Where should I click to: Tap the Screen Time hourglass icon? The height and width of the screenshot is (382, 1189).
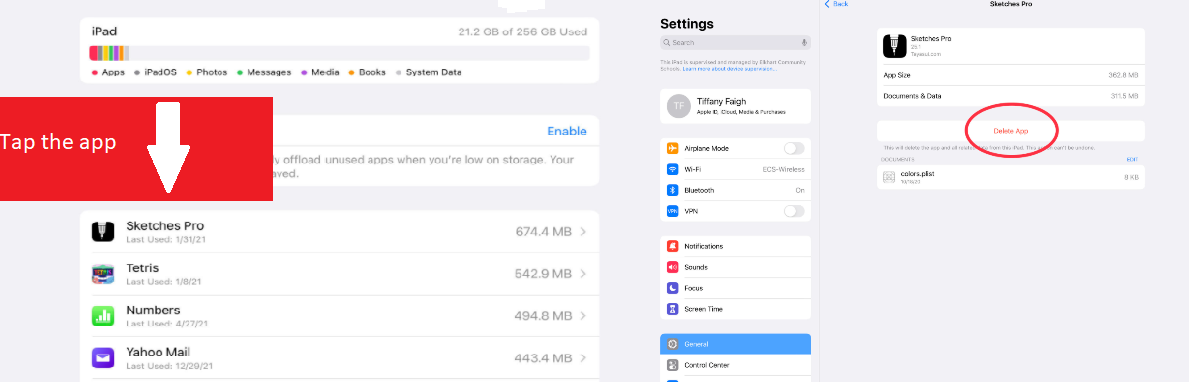pyautogui.click(x=673, y=309)
